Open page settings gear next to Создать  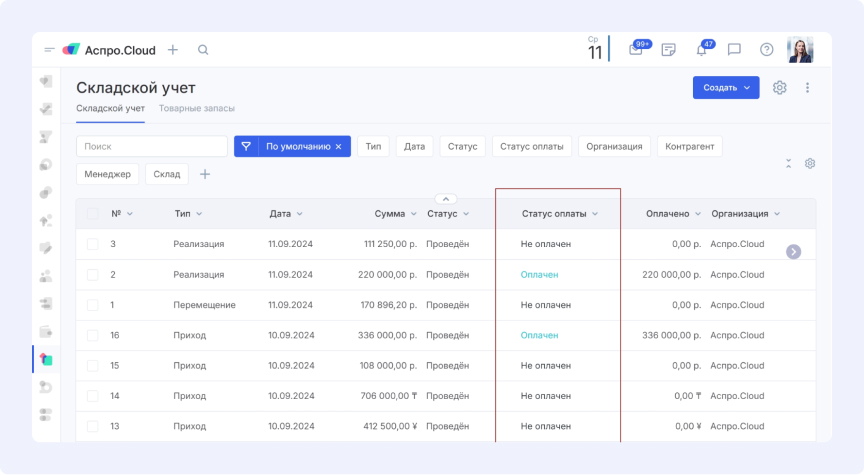coord(780,88)
